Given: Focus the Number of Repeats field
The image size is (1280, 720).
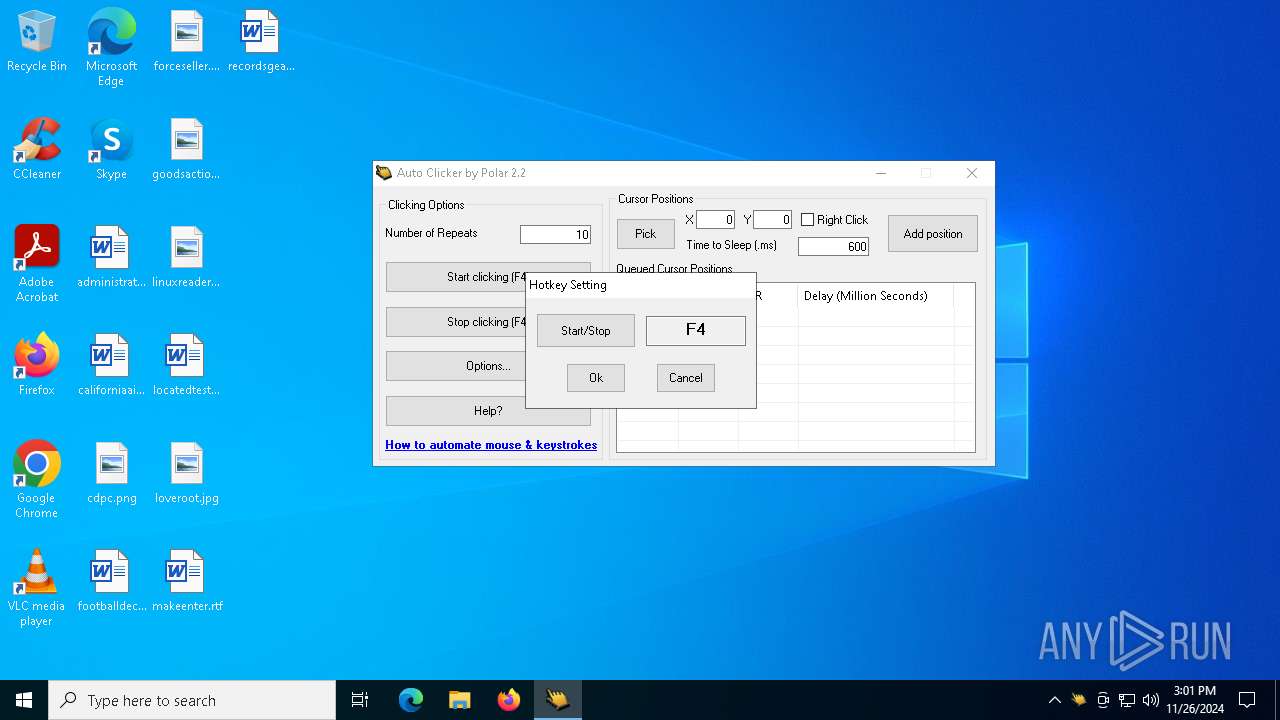Looking at the screenshot, I should (556, 235).
